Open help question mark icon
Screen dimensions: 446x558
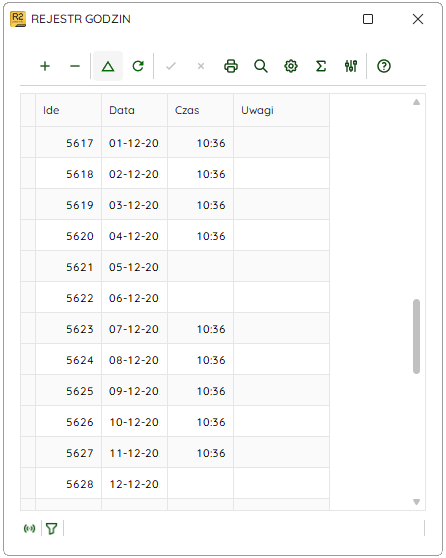tap(384, 66)
